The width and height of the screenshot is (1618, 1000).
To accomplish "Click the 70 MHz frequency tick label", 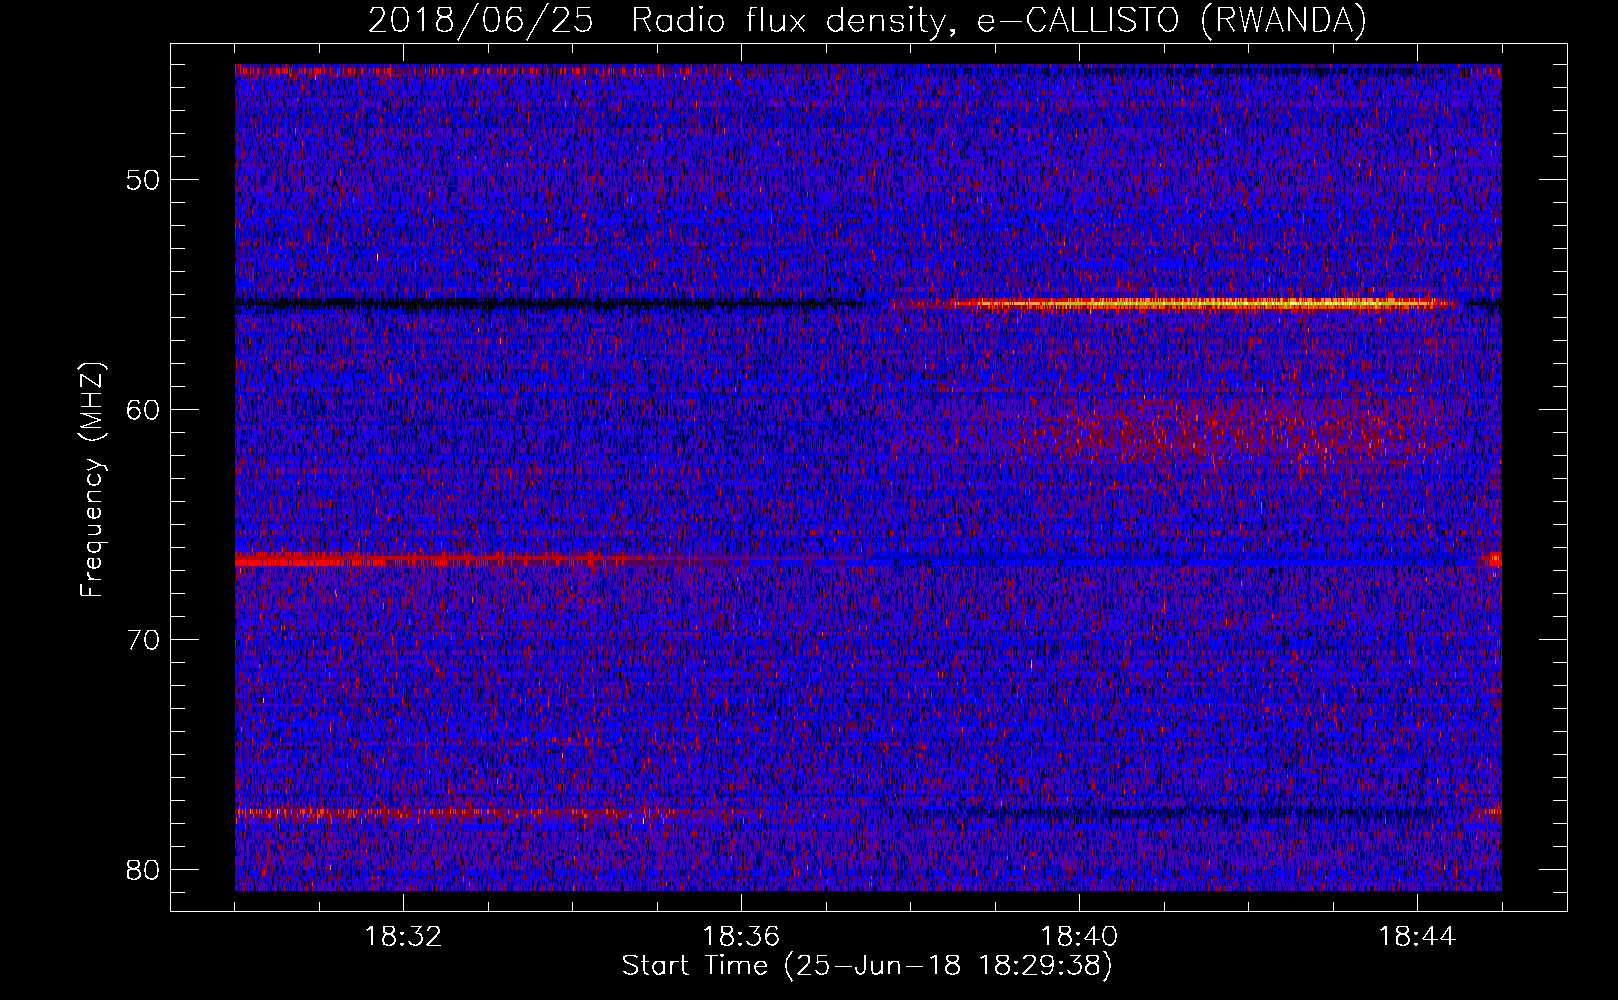I will pyautogui.click(x=144, y=640).
